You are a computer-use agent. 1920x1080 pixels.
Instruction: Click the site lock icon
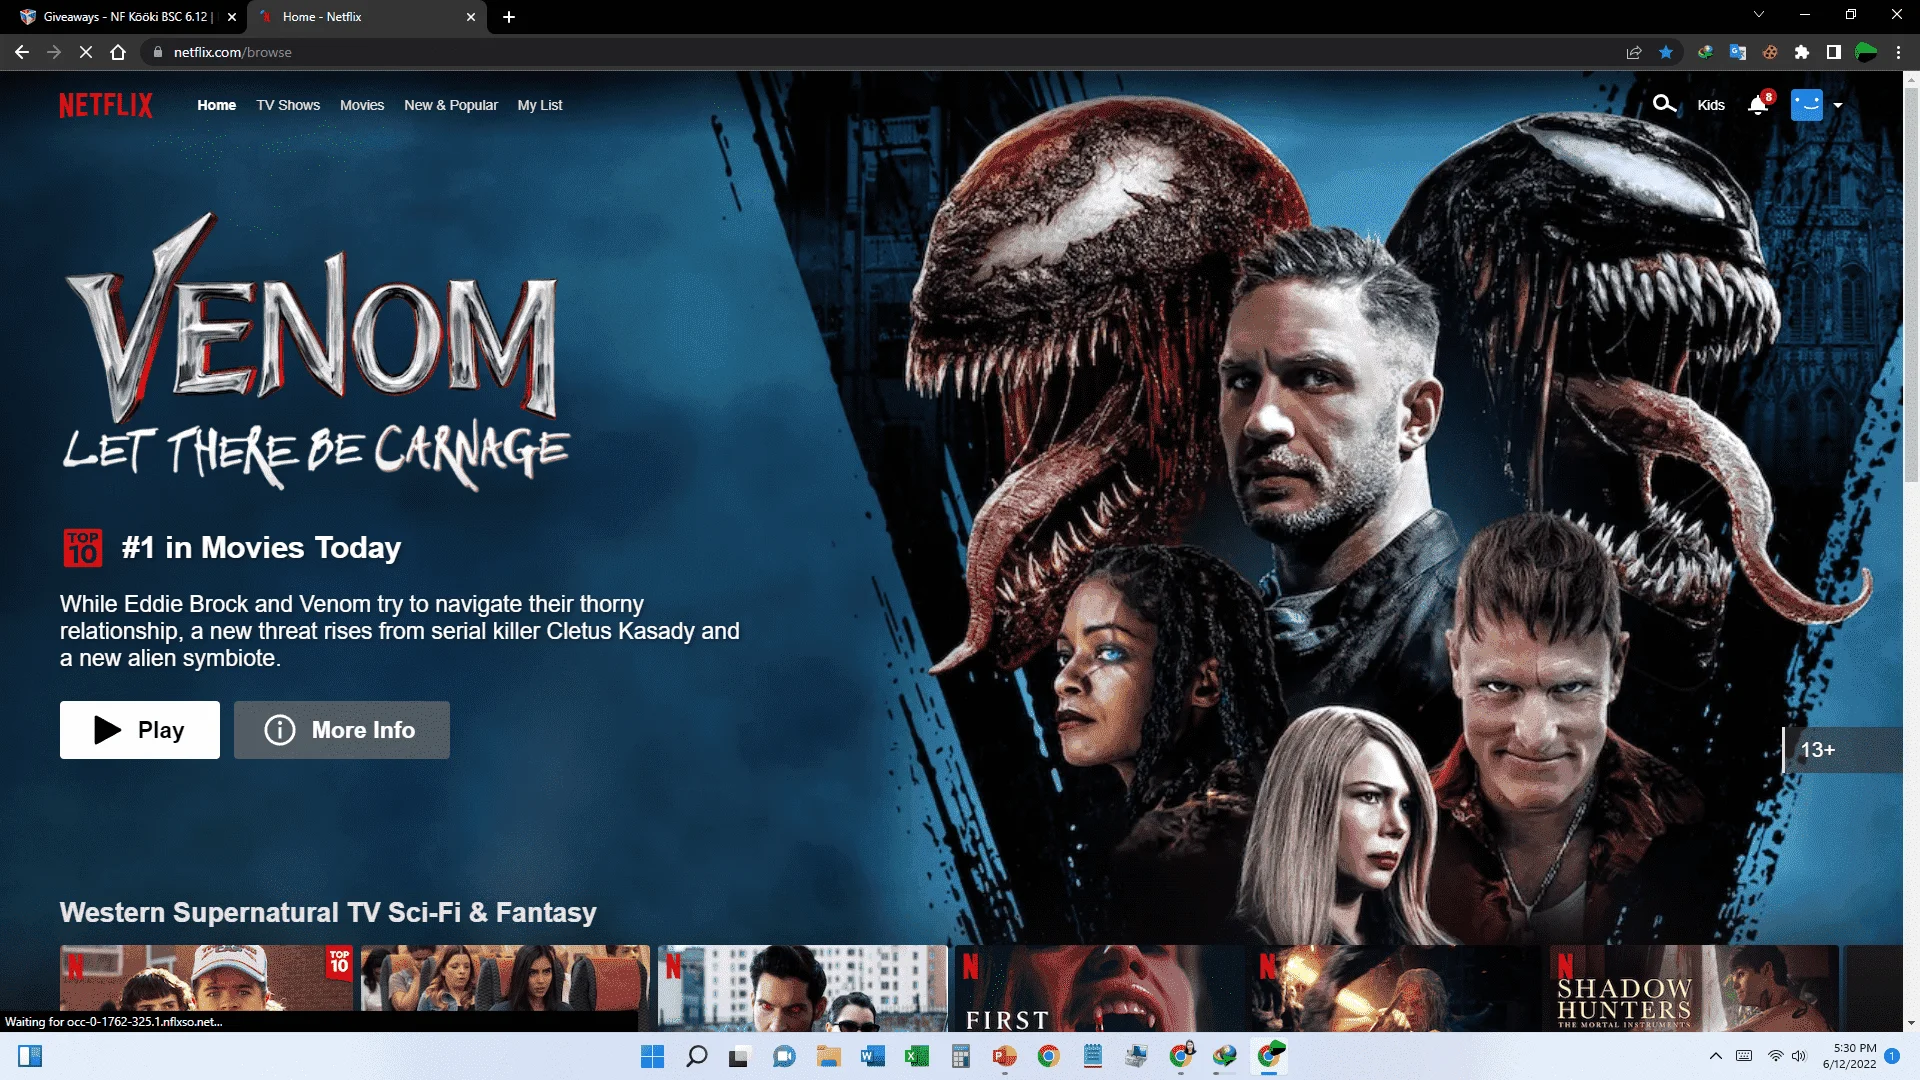[x=157, y=52]
